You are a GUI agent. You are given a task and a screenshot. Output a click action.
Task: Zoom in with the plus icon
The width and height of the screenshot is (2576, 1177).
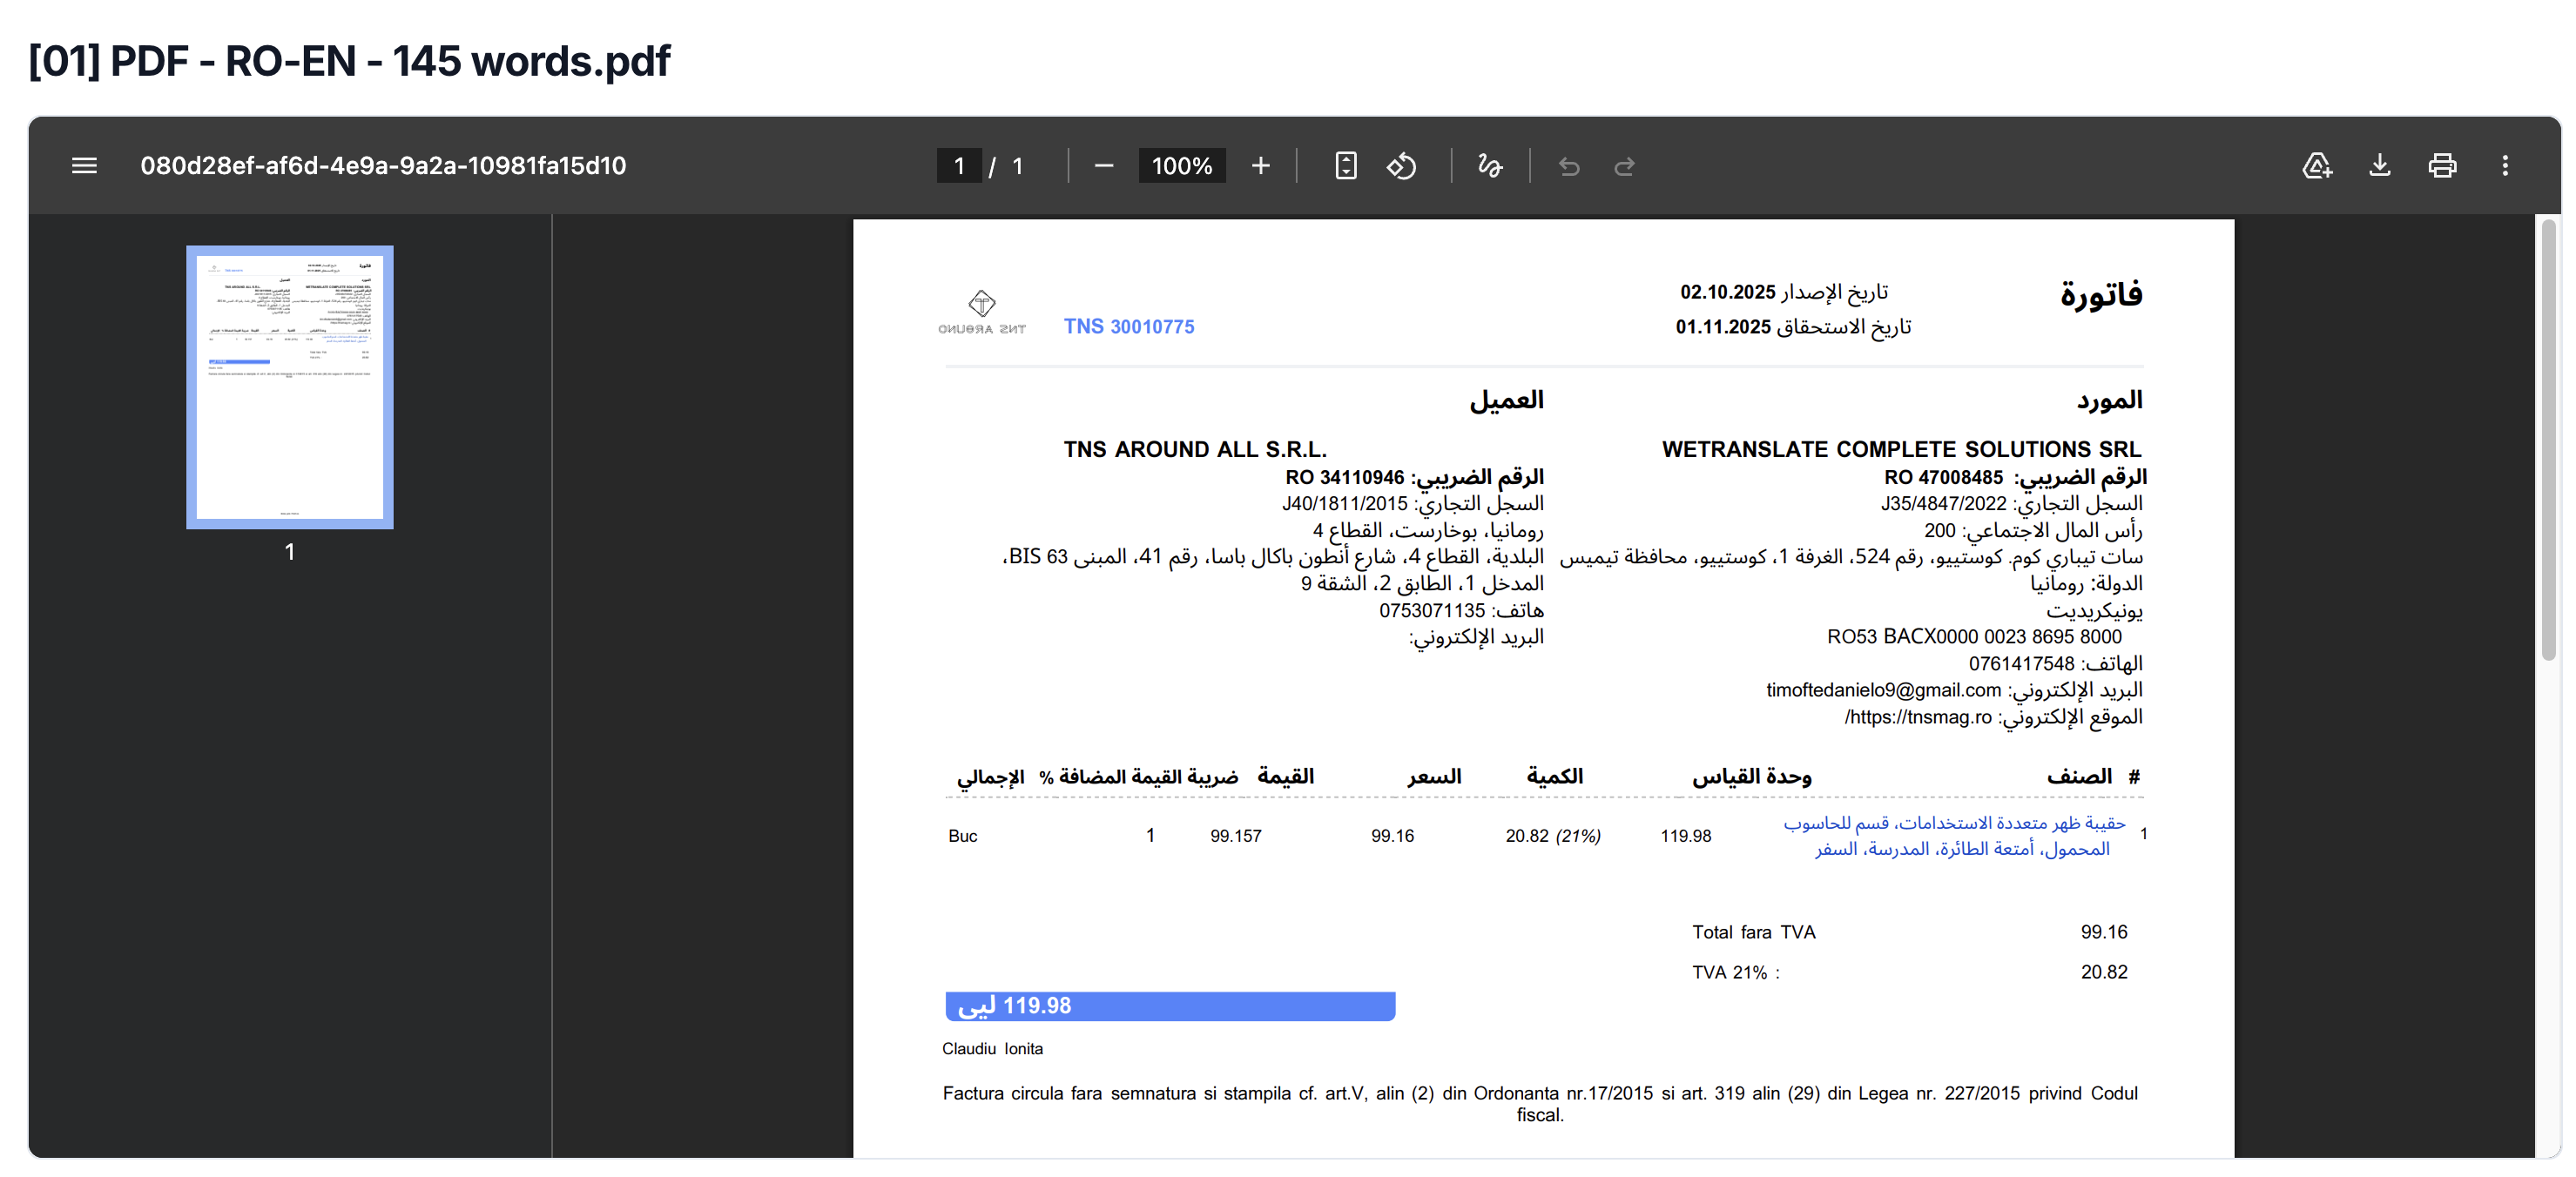coord(1260,166)
